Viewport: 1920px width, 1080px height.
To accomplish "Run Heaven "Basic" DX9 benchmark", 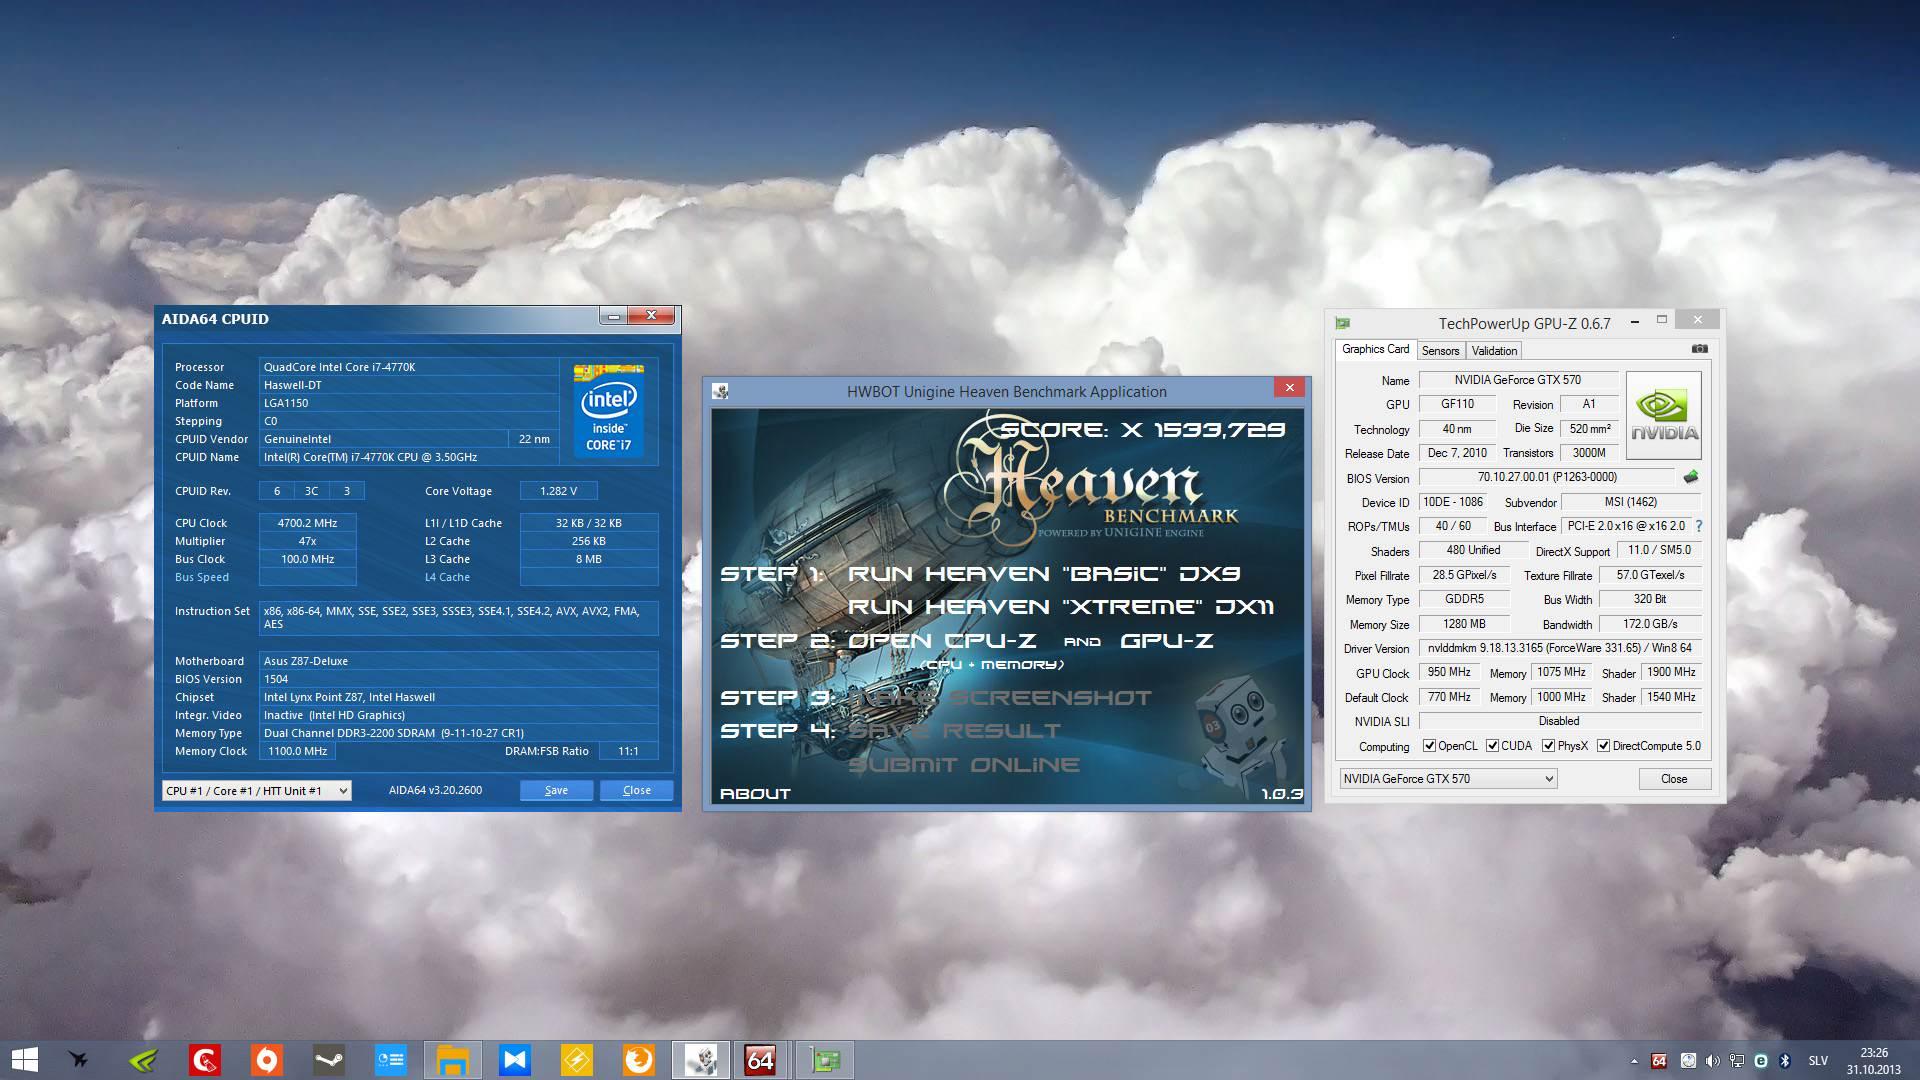I will [1044, 573].
